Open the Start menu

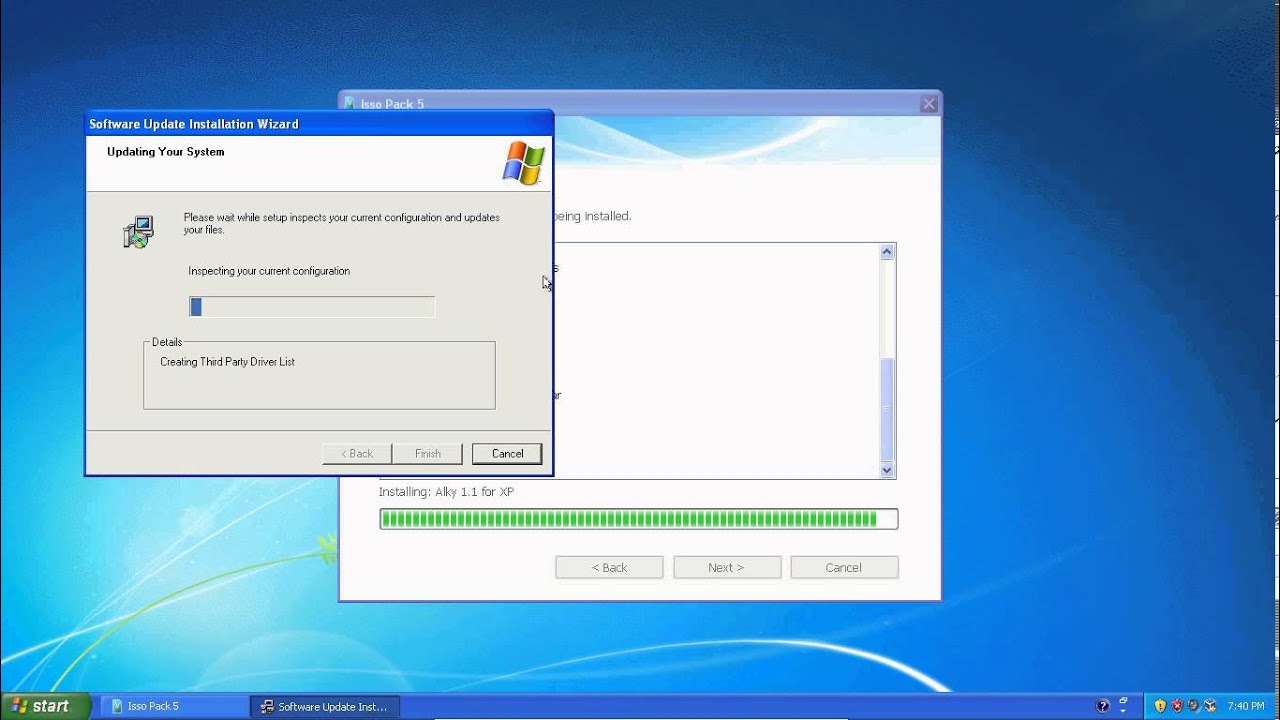[x=45, y=706]
